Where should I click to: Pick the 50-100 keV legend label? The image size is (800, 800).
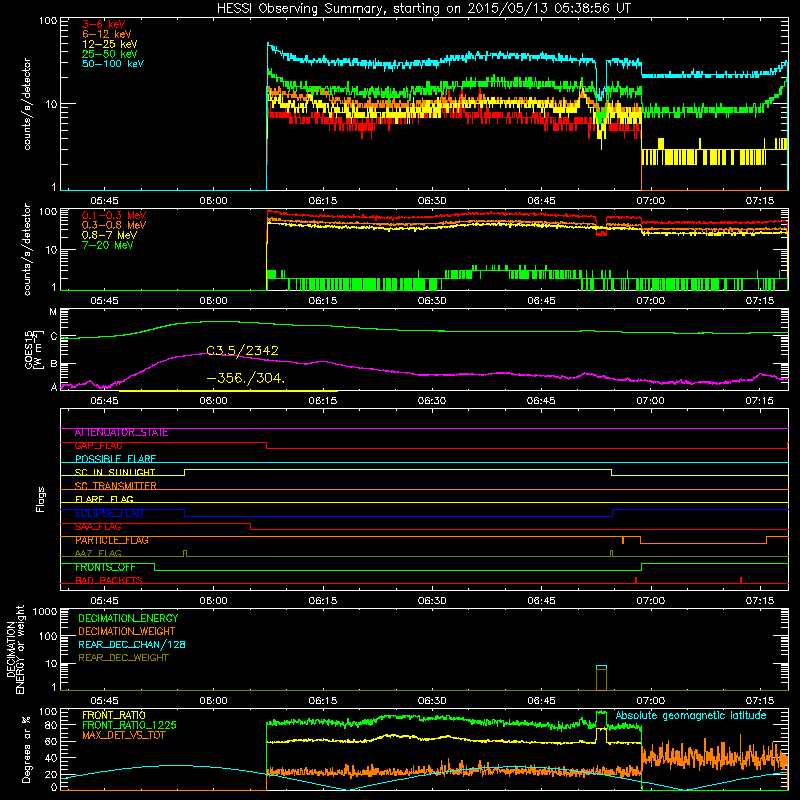click(x=113, y=64)
